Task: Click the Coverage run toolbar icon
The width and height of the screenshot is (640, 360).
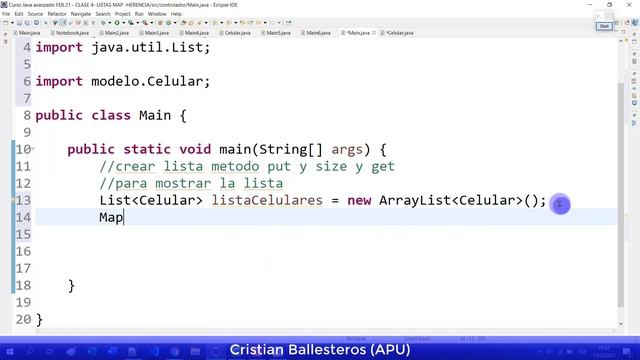Action: (x=131, y=23)
